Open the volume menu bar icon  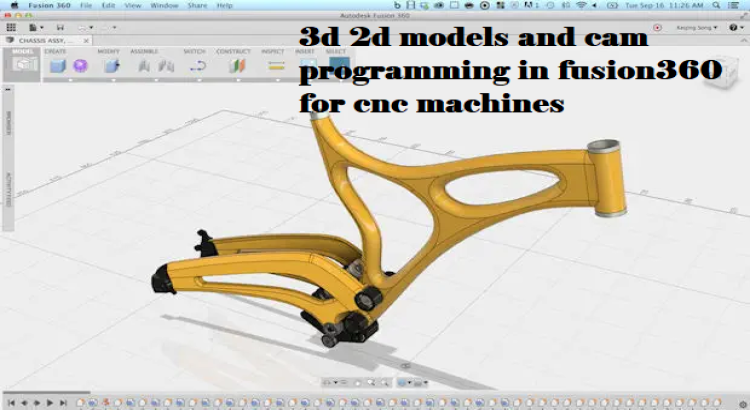tap(595, 5)
